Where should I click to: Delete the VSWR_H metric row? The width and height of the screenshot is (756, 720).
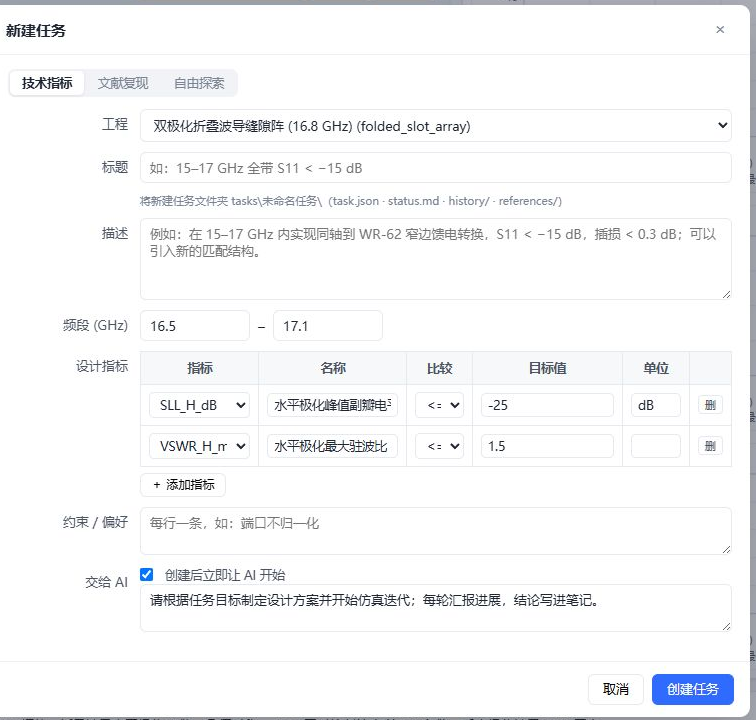(x=710, y=446)
